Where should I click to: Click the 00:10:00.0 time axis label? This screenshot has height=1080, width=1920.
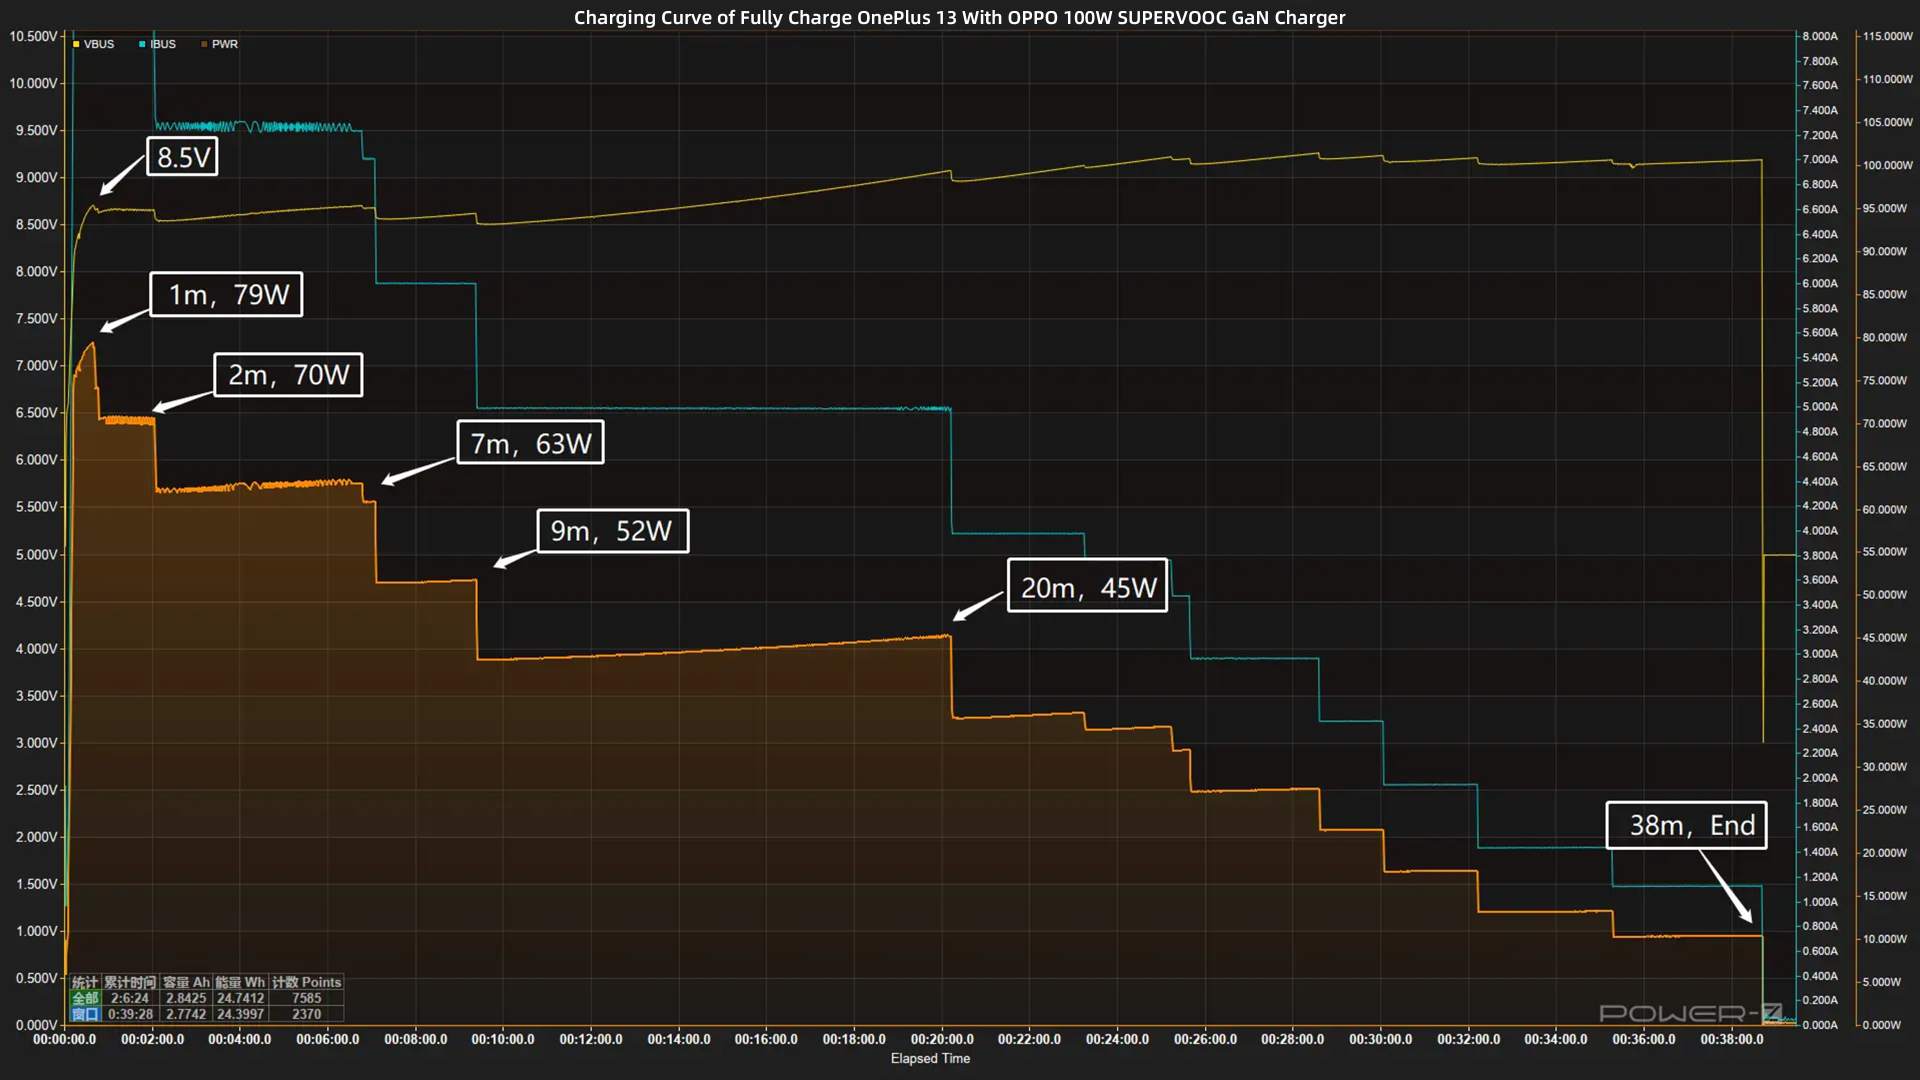point(503,1039)
